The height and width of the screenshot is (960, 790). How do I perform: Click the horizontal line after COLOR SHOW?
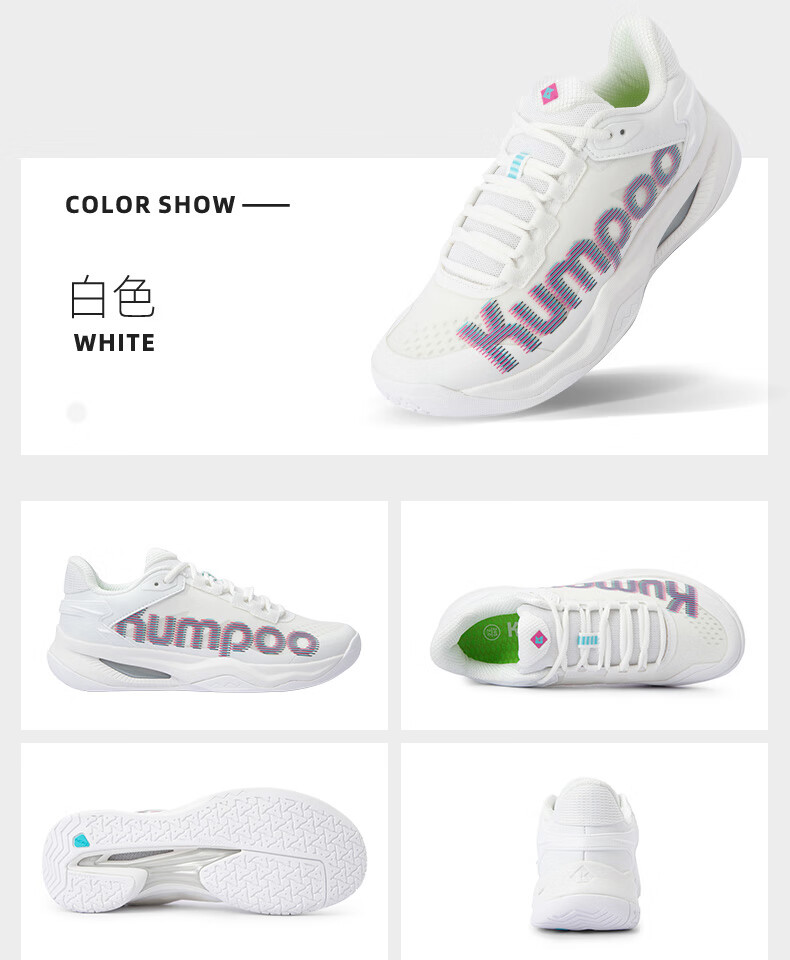266,205
